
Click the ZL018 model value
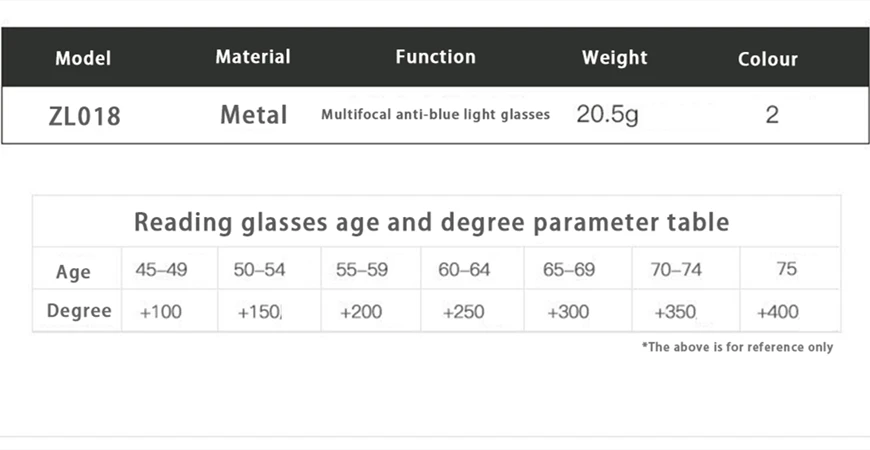coord(84,116)
